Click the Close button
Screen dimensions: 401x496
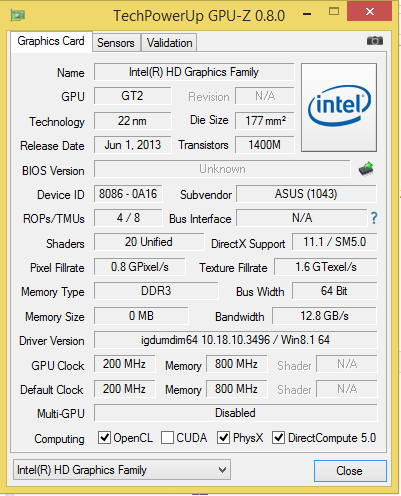click(350, 471)
